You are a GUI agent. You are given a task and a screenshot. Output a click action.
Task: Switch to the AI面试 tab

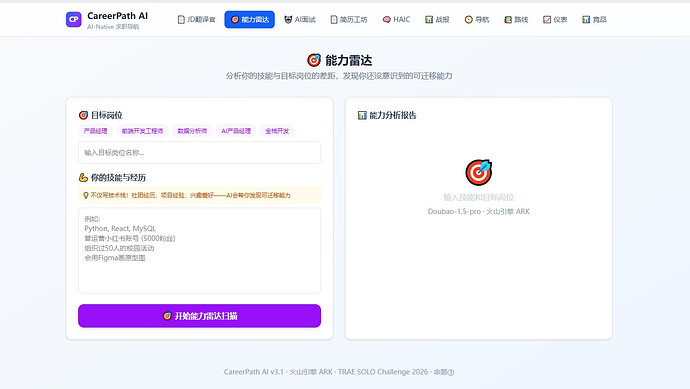tap(300, 19)
